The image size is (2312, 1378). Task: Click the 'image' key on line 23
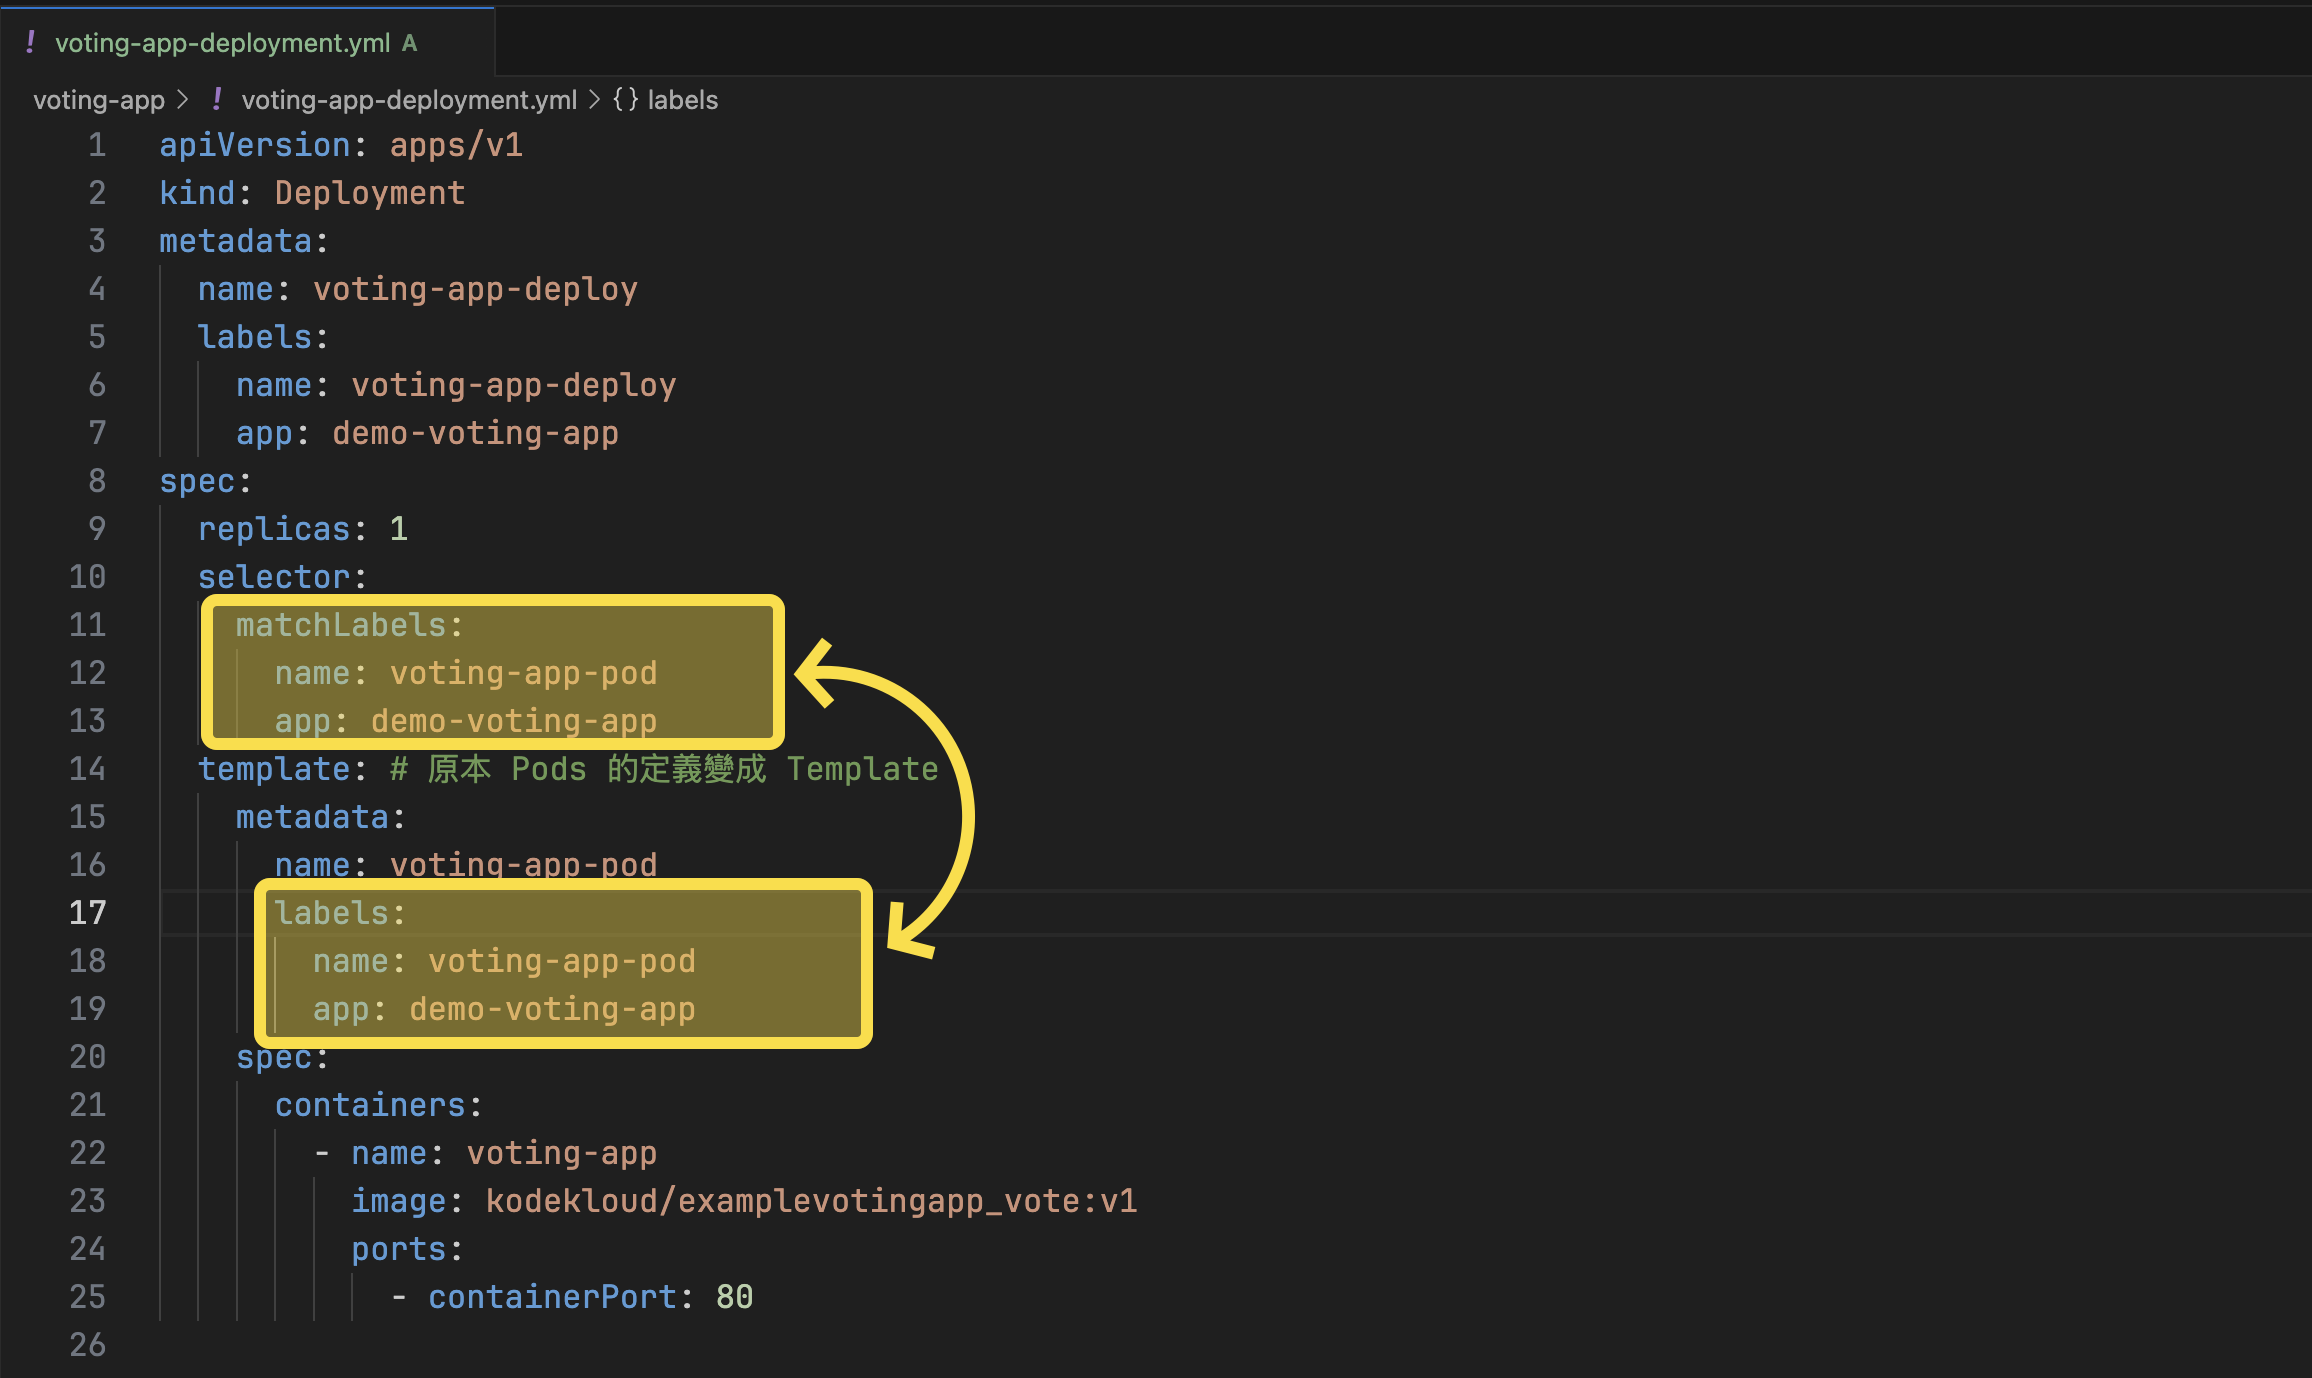click(399, 1201)
